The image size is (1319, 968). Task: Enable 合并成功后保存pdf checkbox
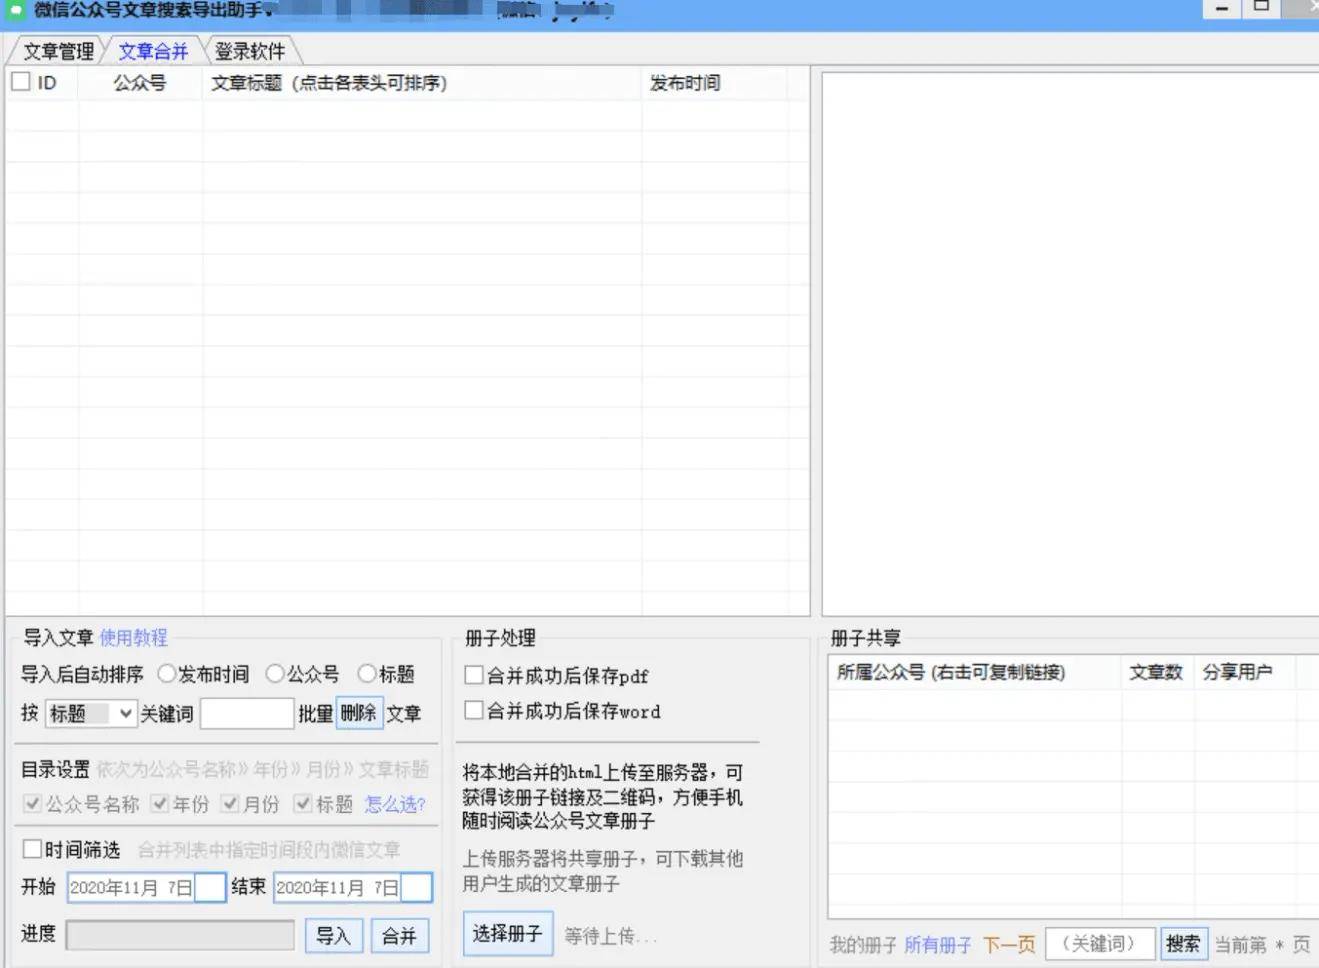pos(474,675)
